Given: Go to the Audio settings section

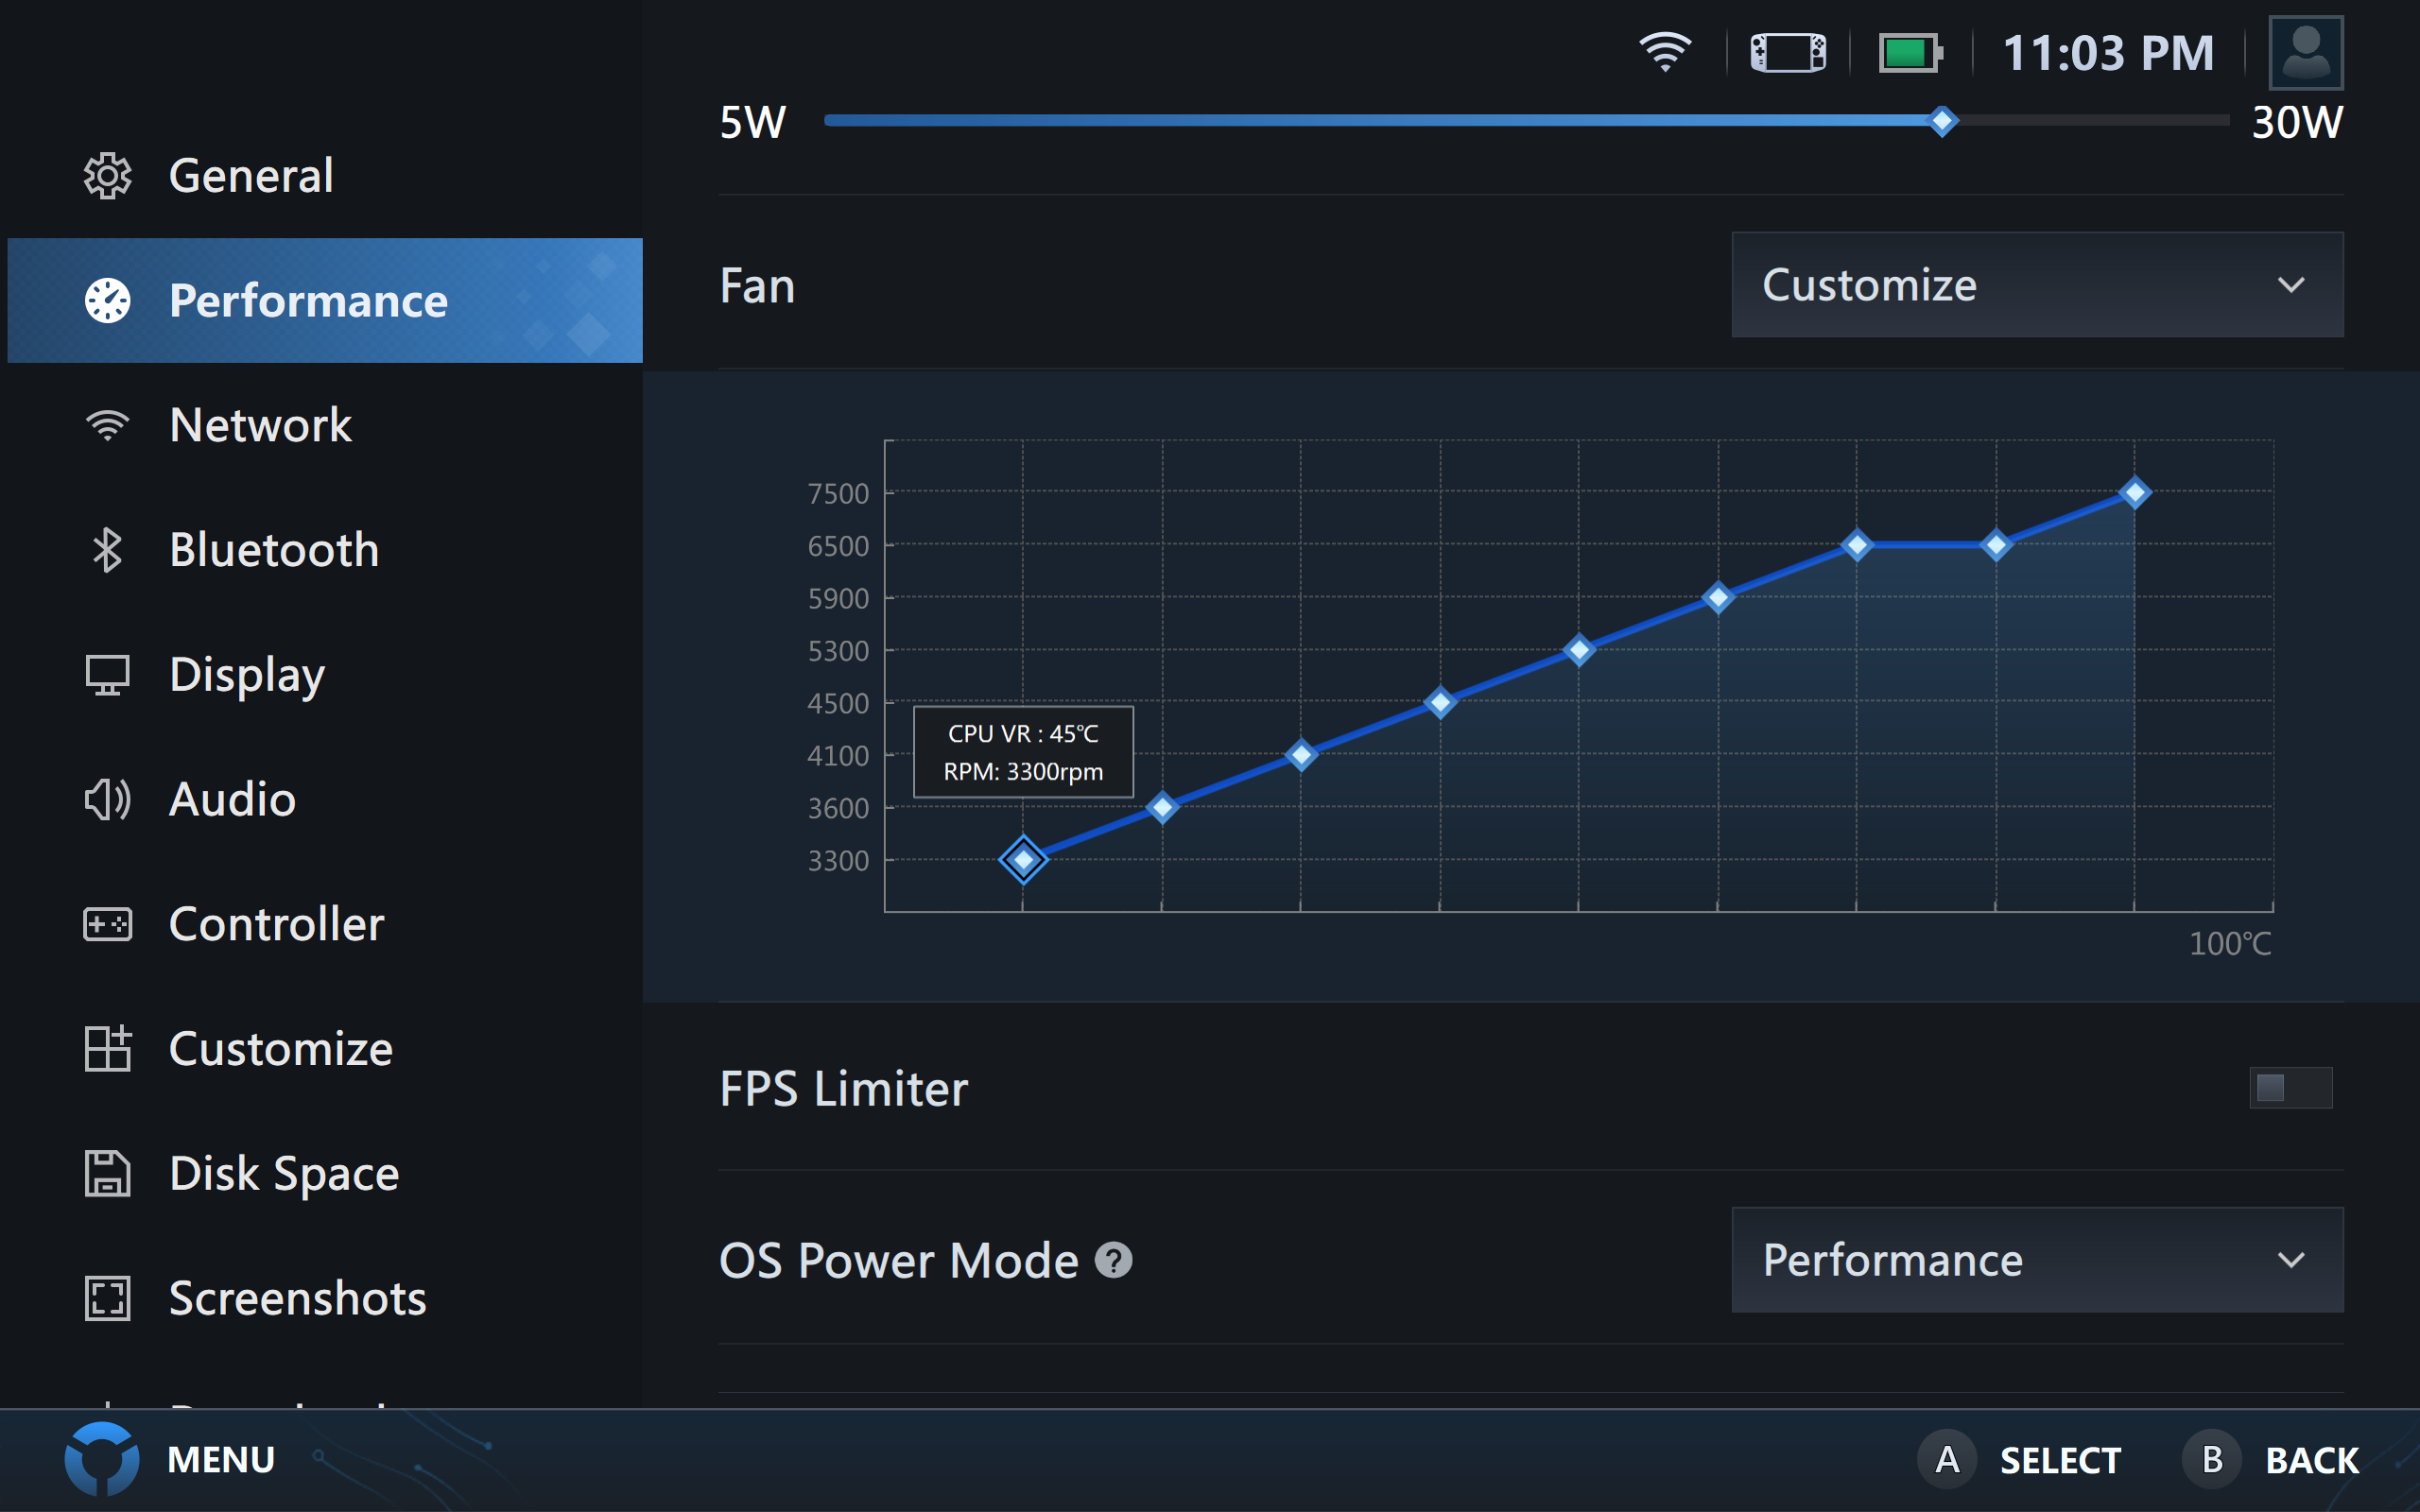Looking at the screenshot, I should click(x=232, y=799).
